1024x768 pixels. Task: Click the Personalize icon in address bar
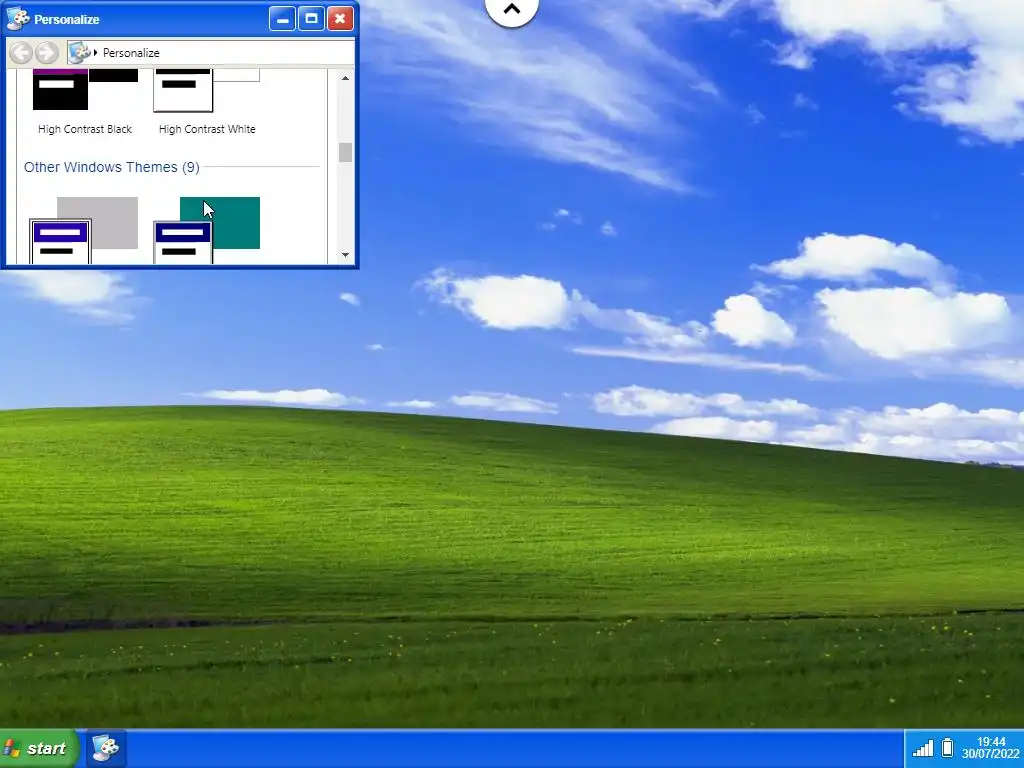[x=79, y=53]
